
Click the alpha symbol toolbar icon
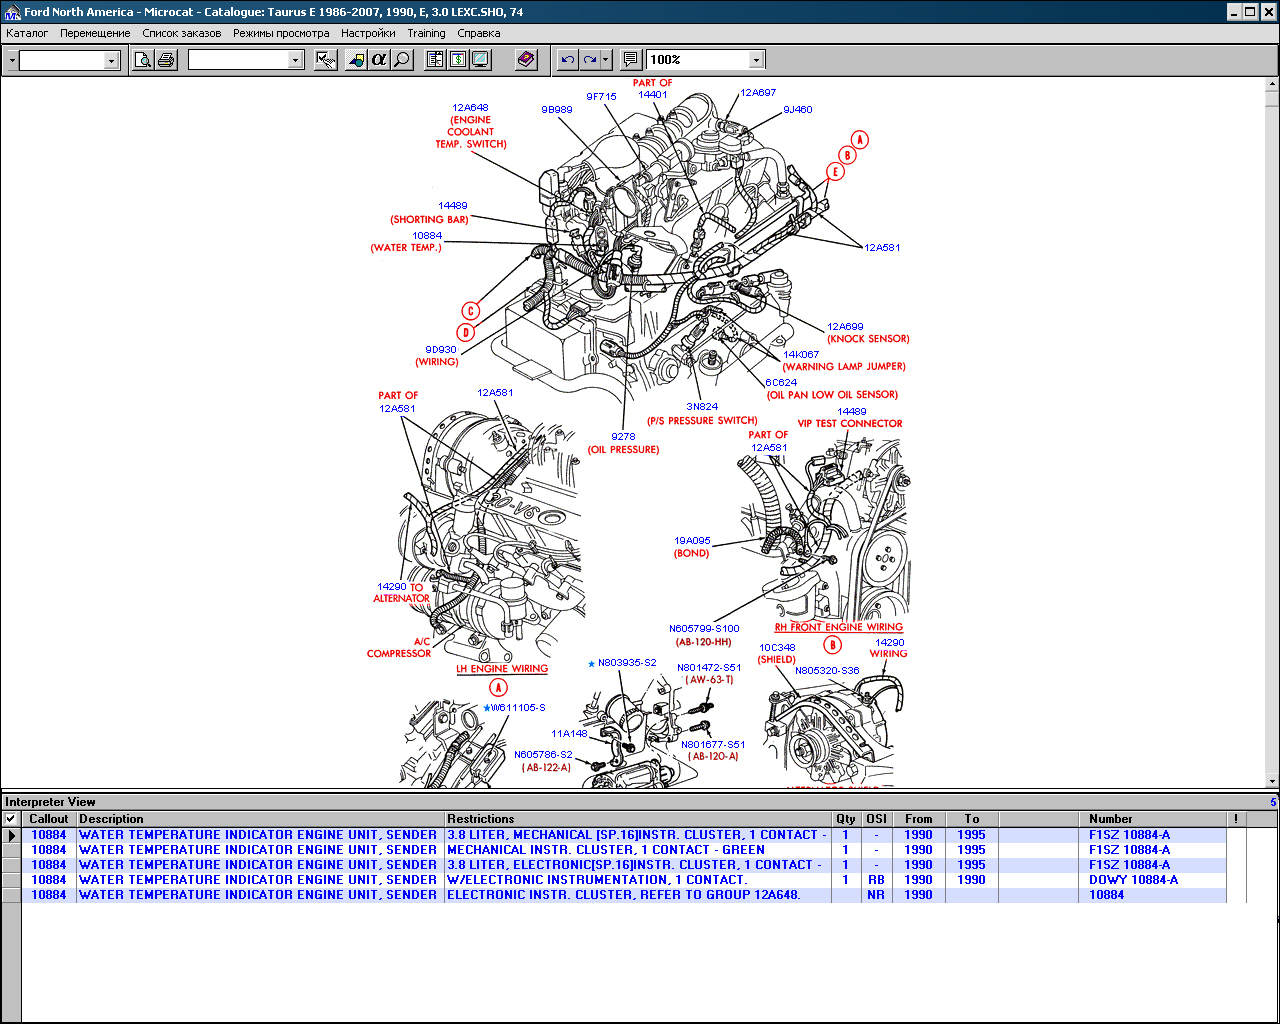click(378, 60)
